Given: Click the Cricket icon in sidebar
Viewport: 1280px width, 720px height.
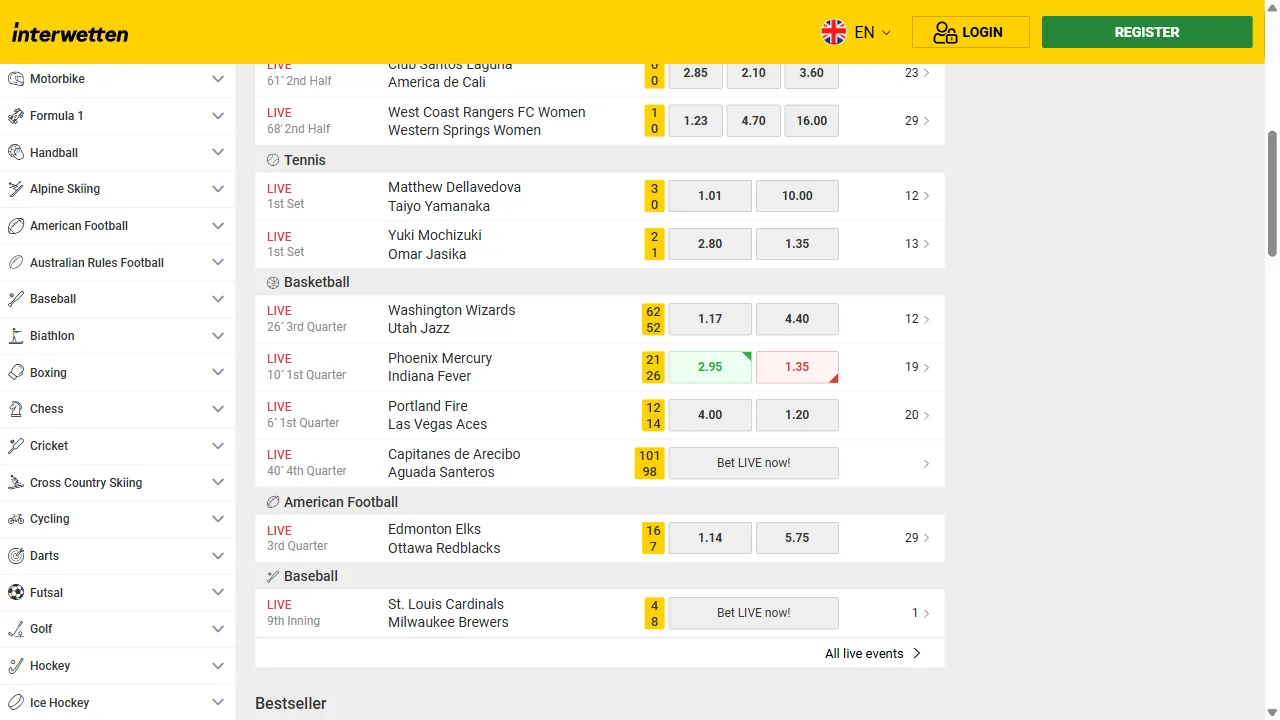Looking at the screenshot, I should coord(16,446).
